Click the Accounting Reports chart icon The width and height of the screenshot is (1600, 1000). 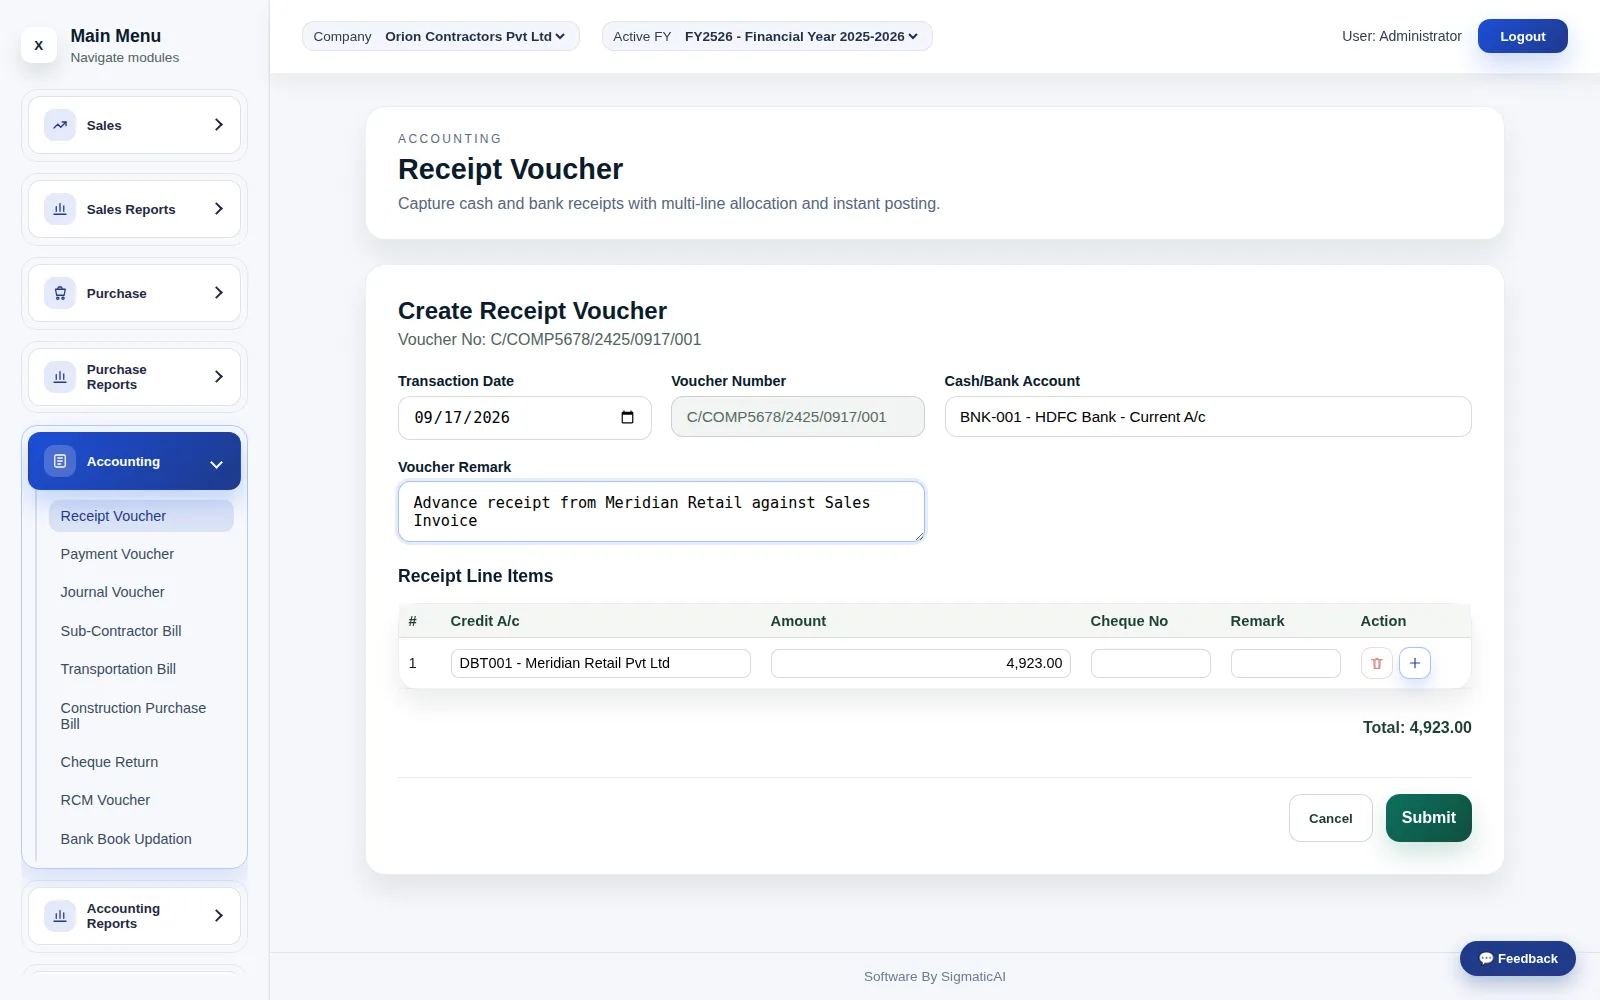pyautogui.click(x=60, y=916)
